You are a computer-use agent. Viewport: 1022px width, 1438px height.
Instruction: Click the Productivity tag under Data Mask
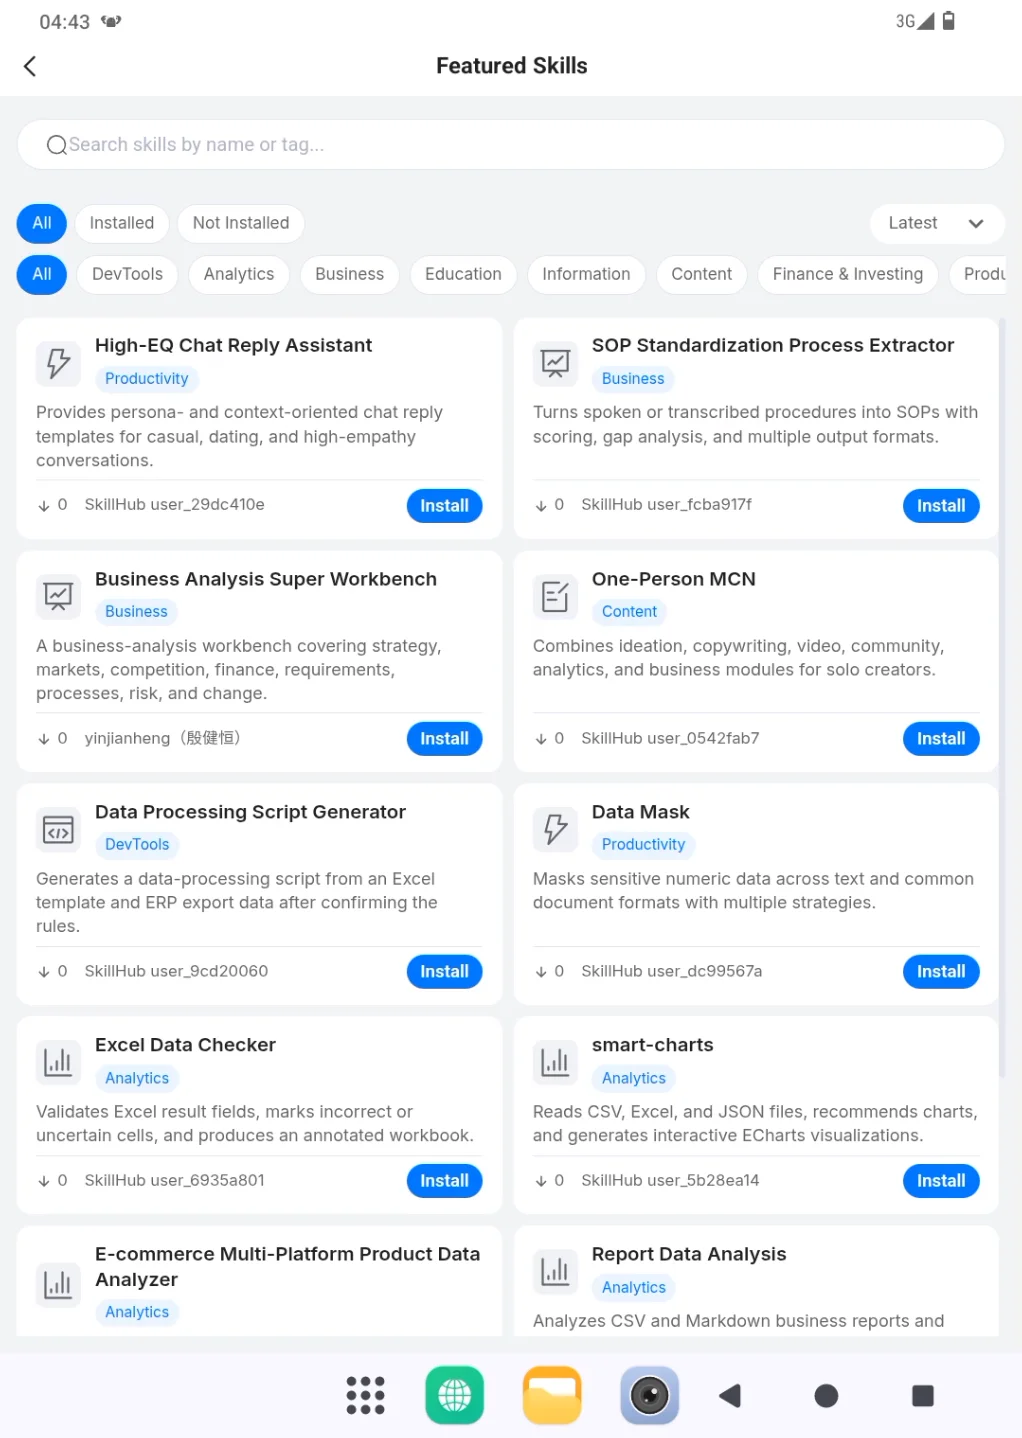pyautogui.click(x=643, y=845)
